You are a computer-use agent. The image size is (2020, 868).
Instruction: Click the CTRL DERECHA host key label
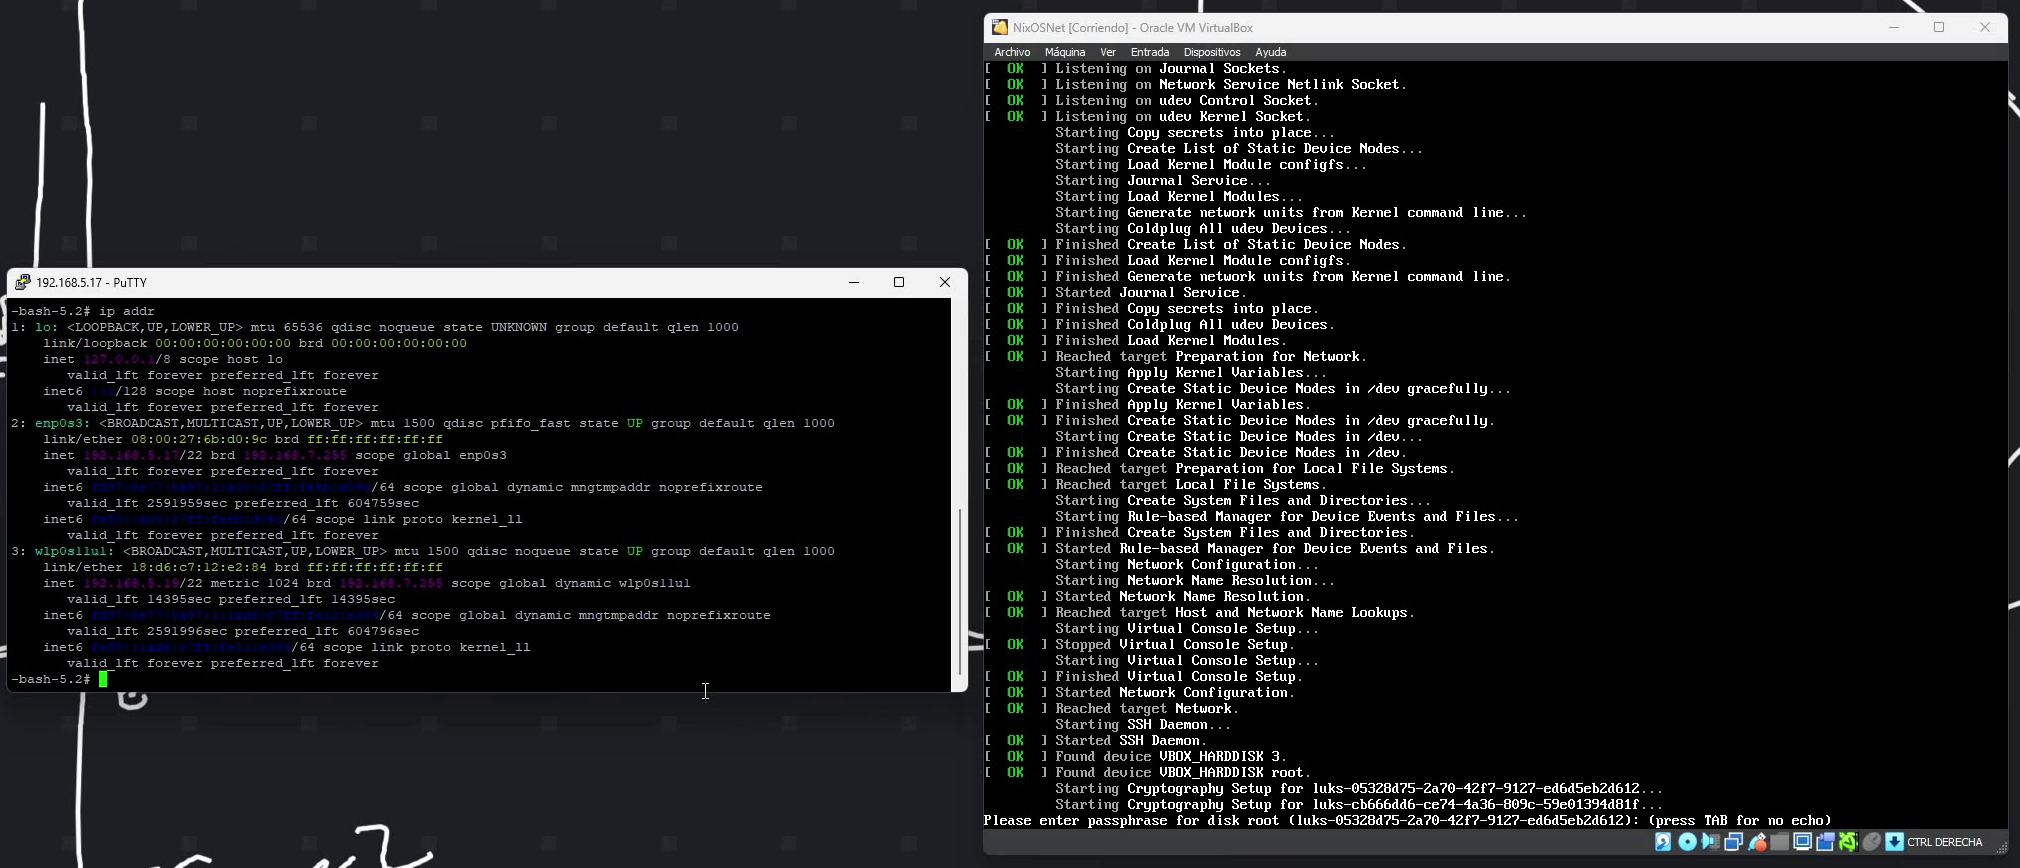[1944, 842]
